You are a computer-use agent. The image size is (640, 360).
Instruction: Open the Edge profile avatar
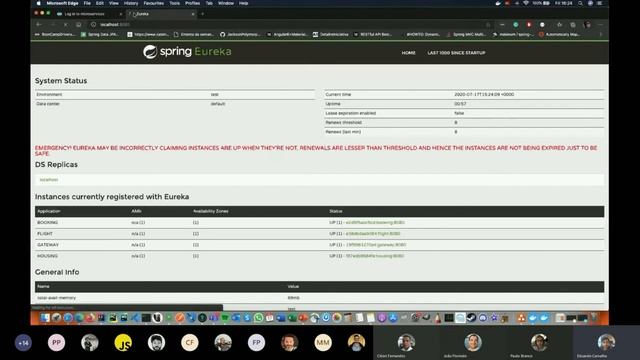tap(587, 24)
